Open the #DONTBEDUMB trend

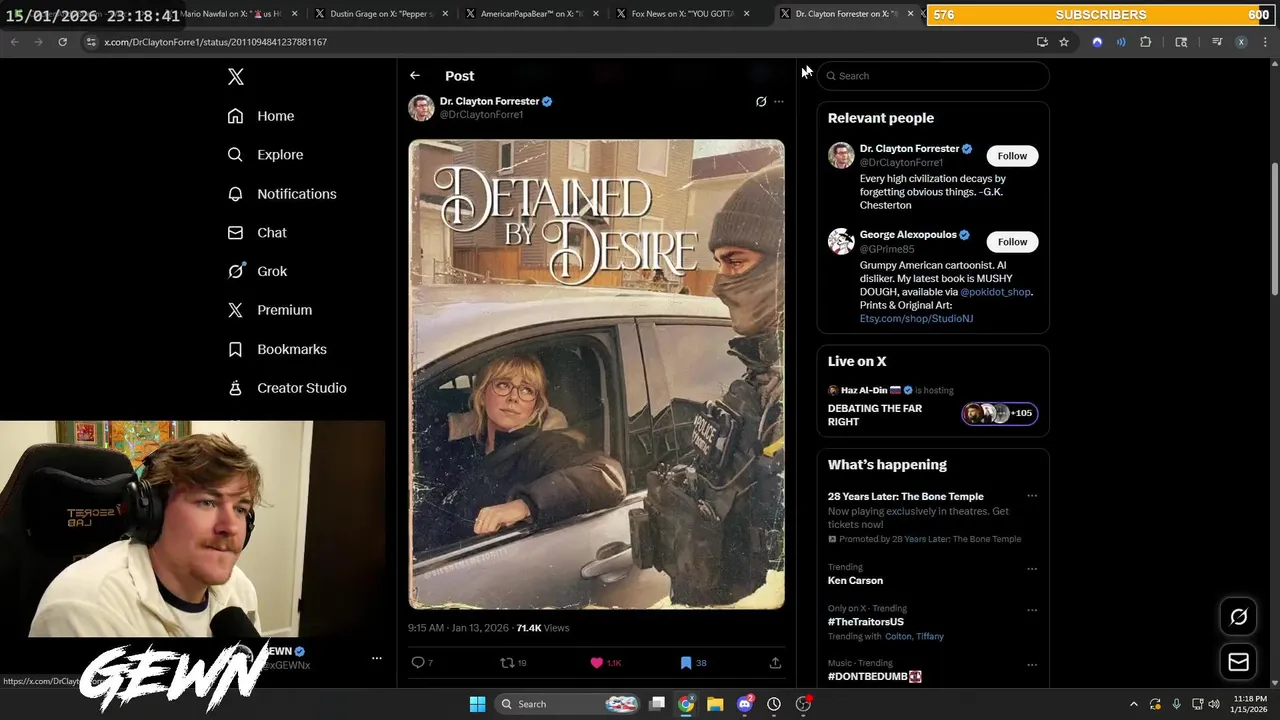(x=874, y=677)
